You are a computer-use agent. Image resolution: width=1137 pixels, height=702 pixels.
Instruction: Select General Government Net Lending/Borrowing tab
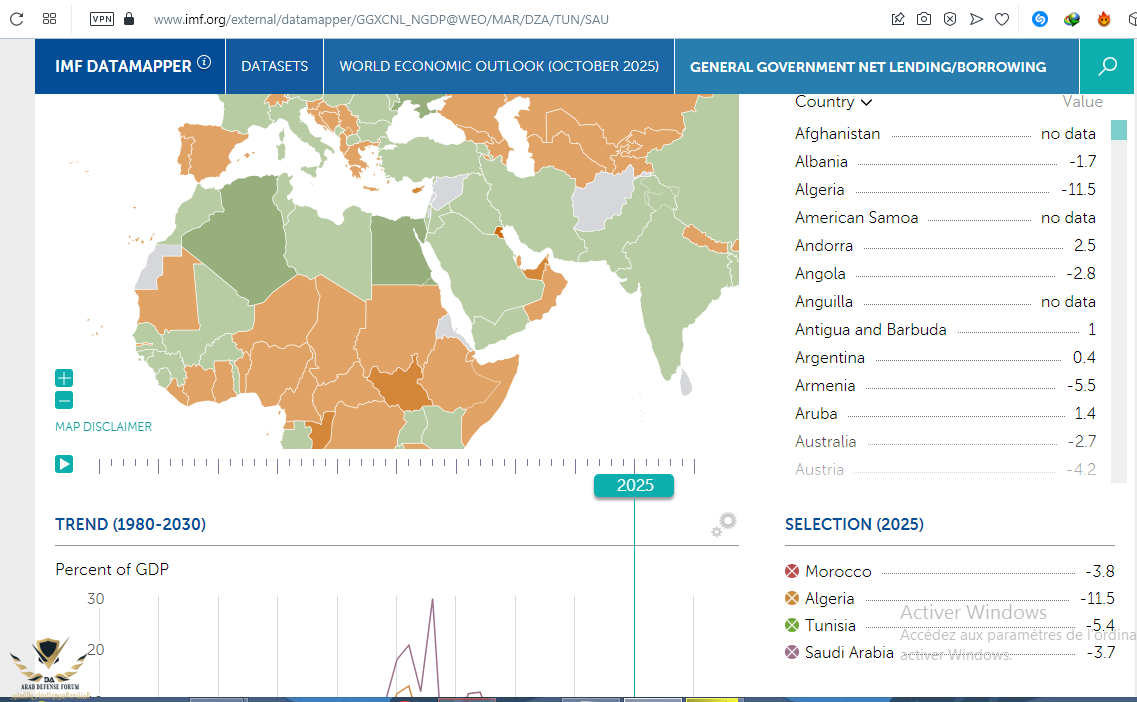[x=867, y=67]
